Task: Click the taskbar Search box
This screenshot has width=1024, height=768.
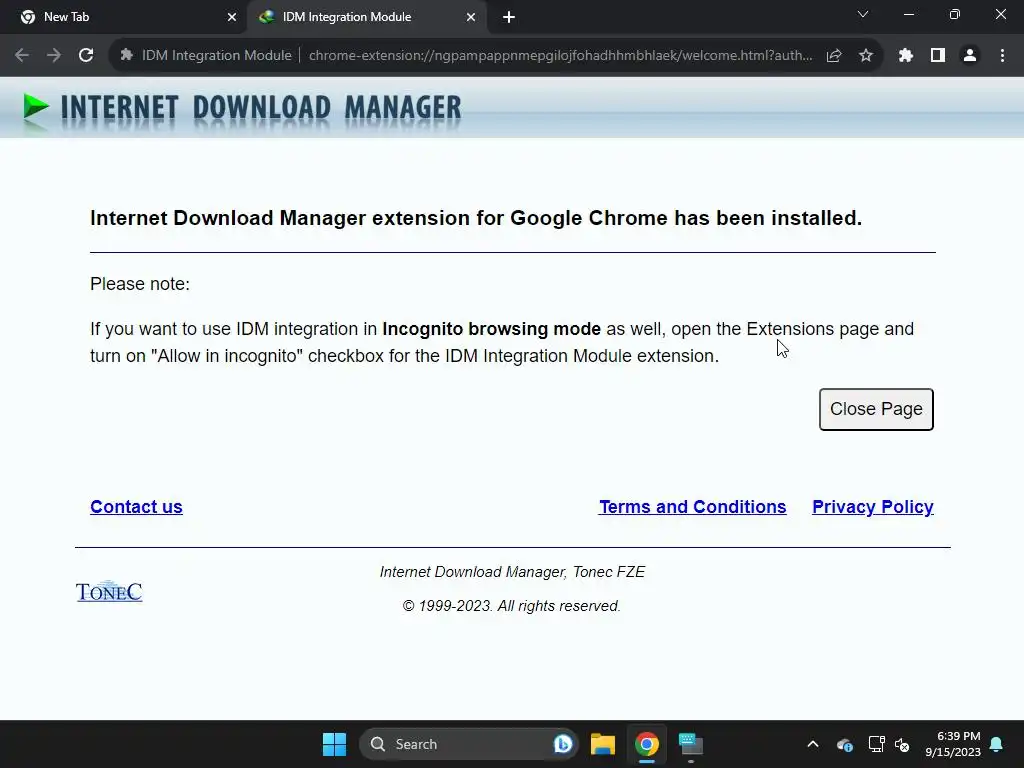Action: tap(468, 744)
